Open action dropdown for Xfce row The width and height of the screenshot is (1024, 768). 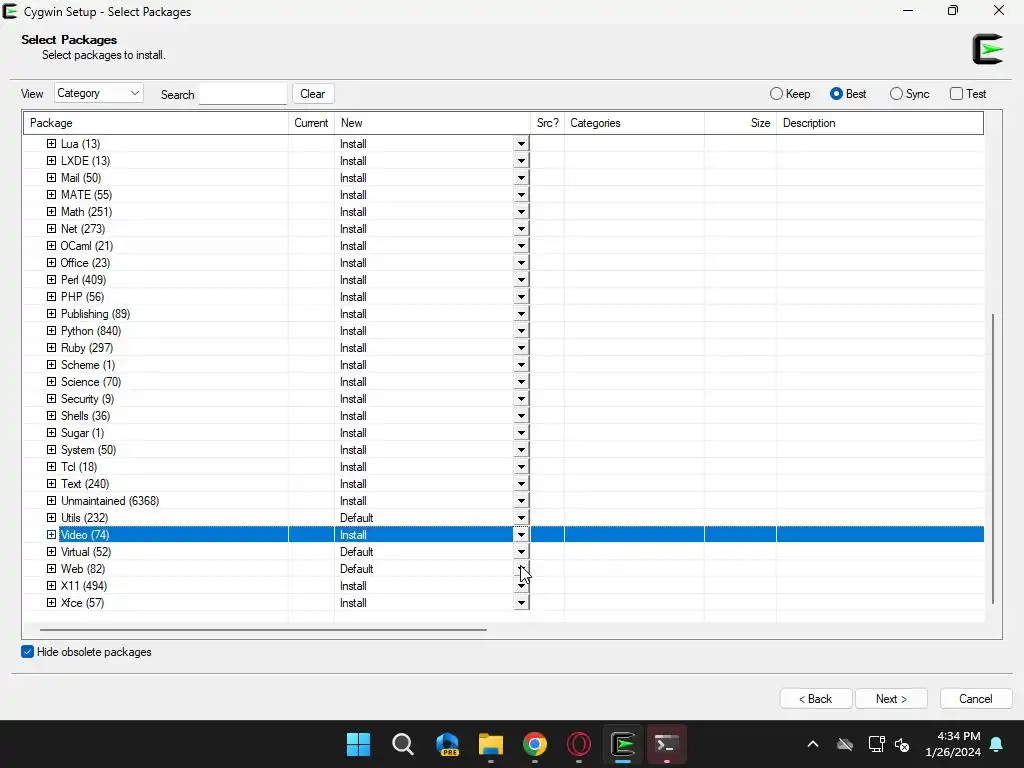click(521, 603)
